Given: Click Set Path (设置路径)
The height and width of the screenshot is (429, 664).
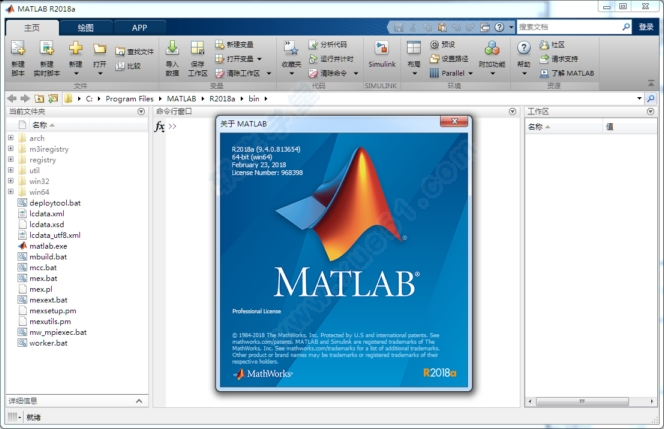Looking at the screenshot, I should pyautogui.click(x=449, y=59).
